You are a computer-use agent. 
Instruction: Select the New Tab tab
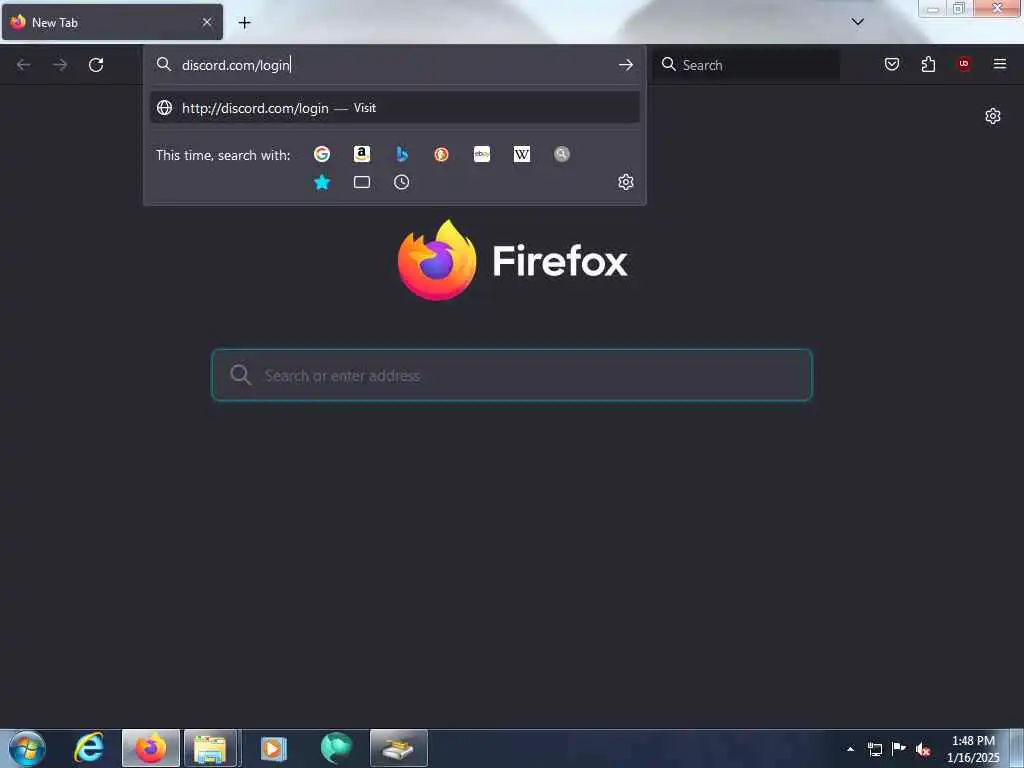click(112, 22)
